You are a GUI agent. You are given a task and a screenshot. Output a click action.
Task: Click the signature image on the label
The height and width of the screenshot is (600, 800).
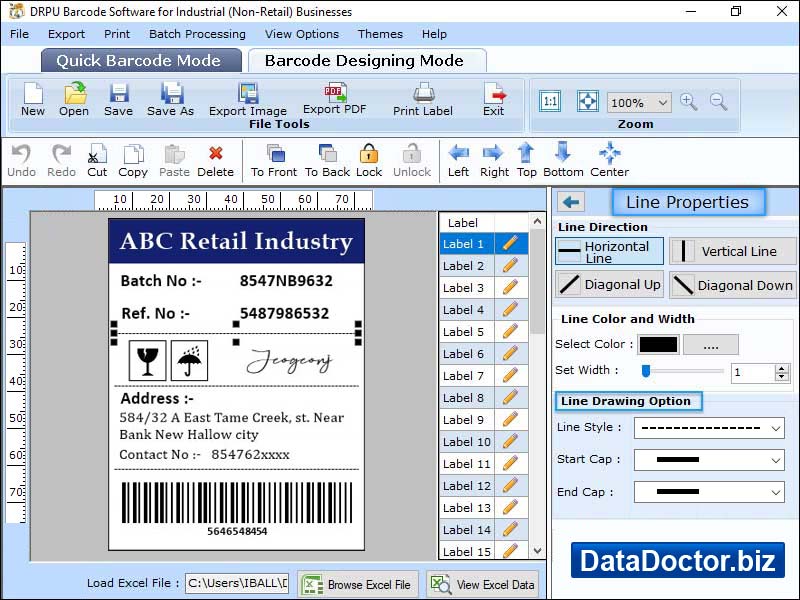click(x=289, y=361)
